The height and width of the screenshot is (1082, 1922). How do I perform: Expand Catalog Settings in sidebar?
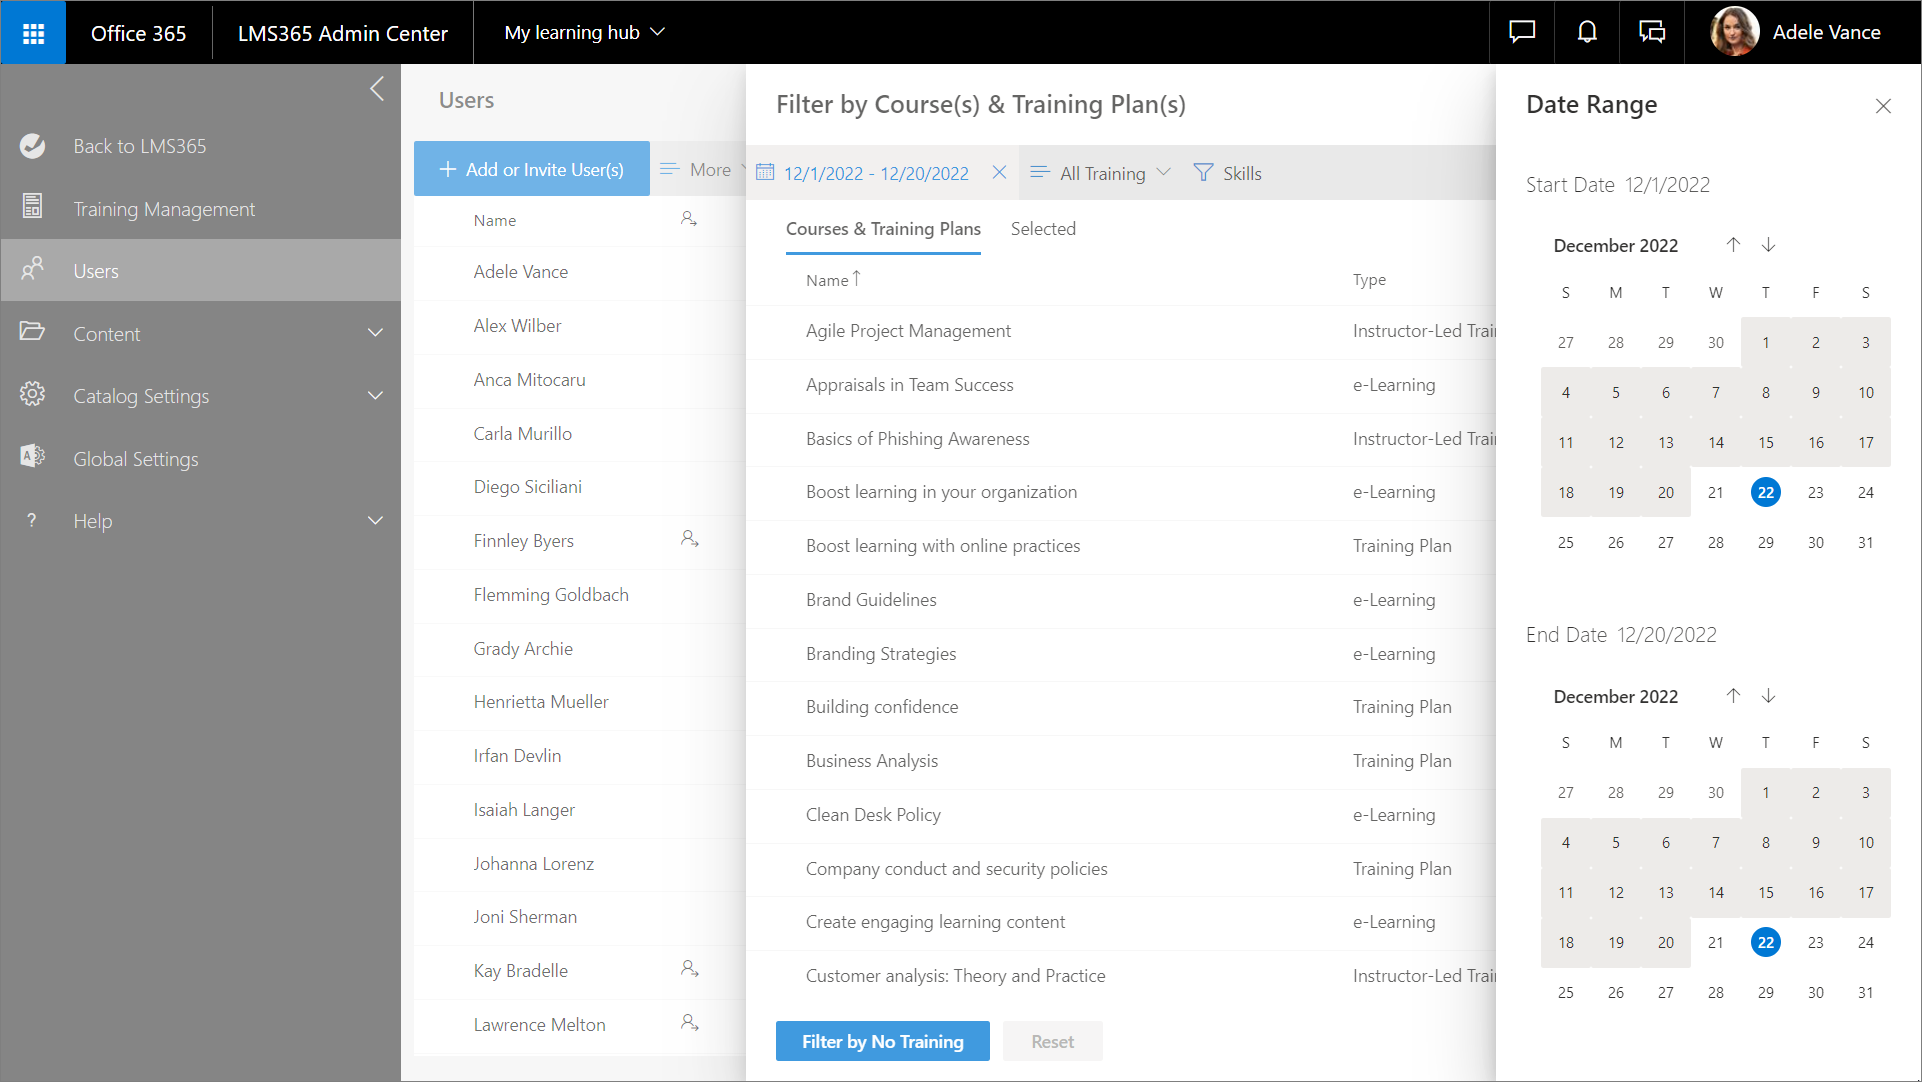(x=375, y=396)
